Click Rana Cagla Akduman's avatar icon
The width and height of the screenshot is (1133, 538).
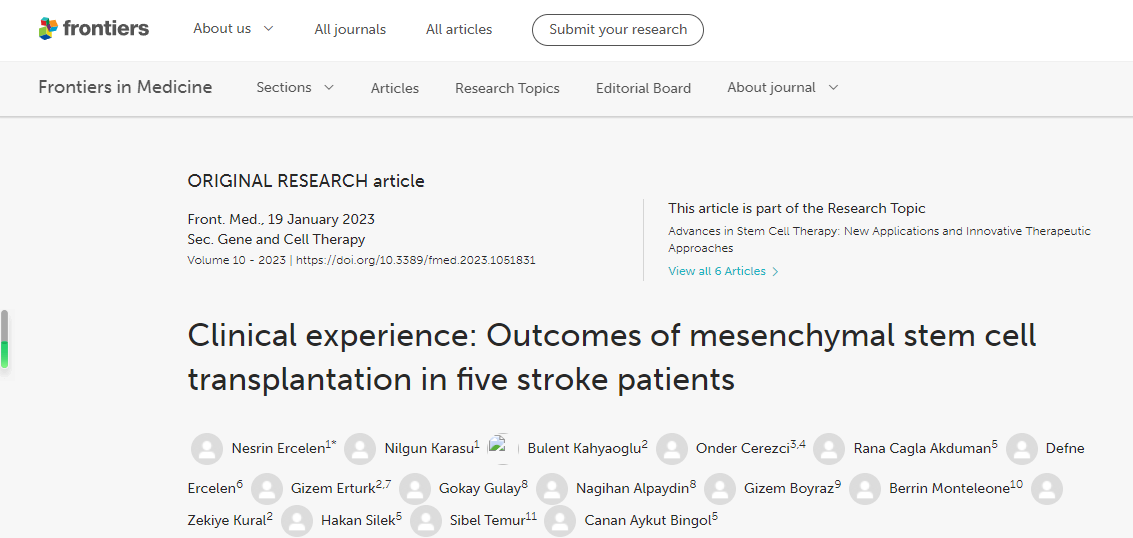tap(829, 449)
